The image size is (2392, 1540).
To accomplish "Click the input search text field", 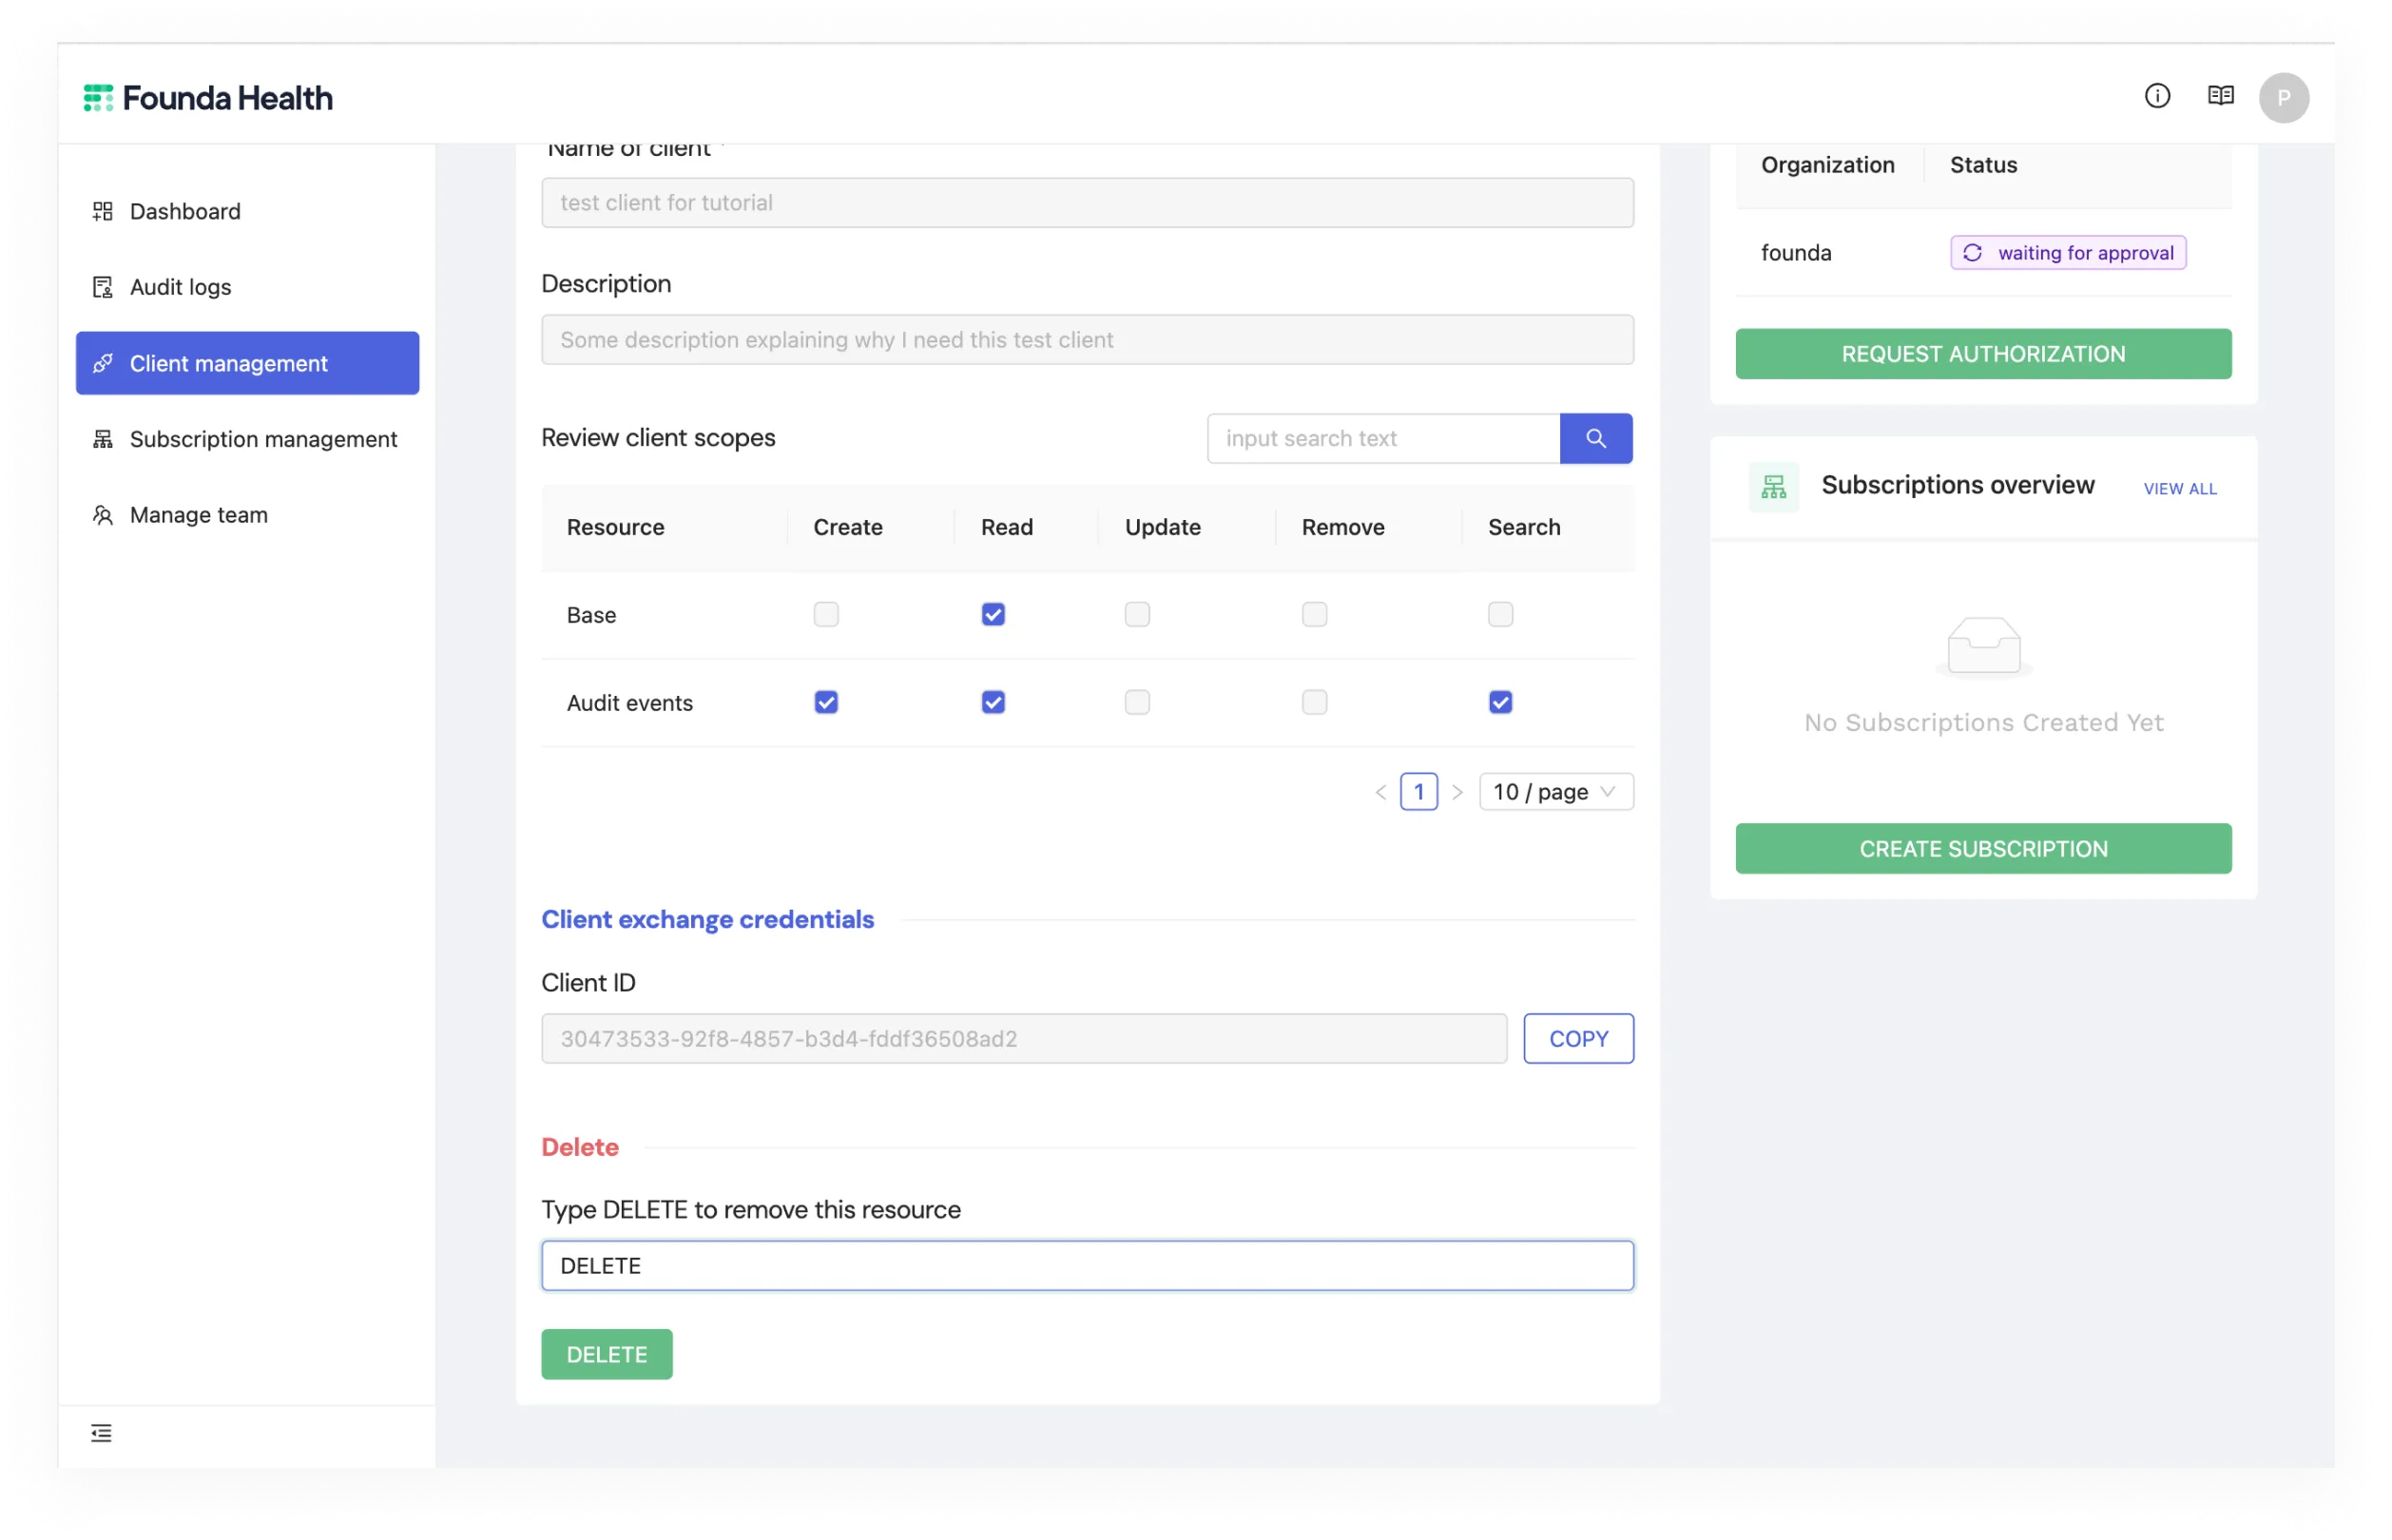I will [1383, 438].
